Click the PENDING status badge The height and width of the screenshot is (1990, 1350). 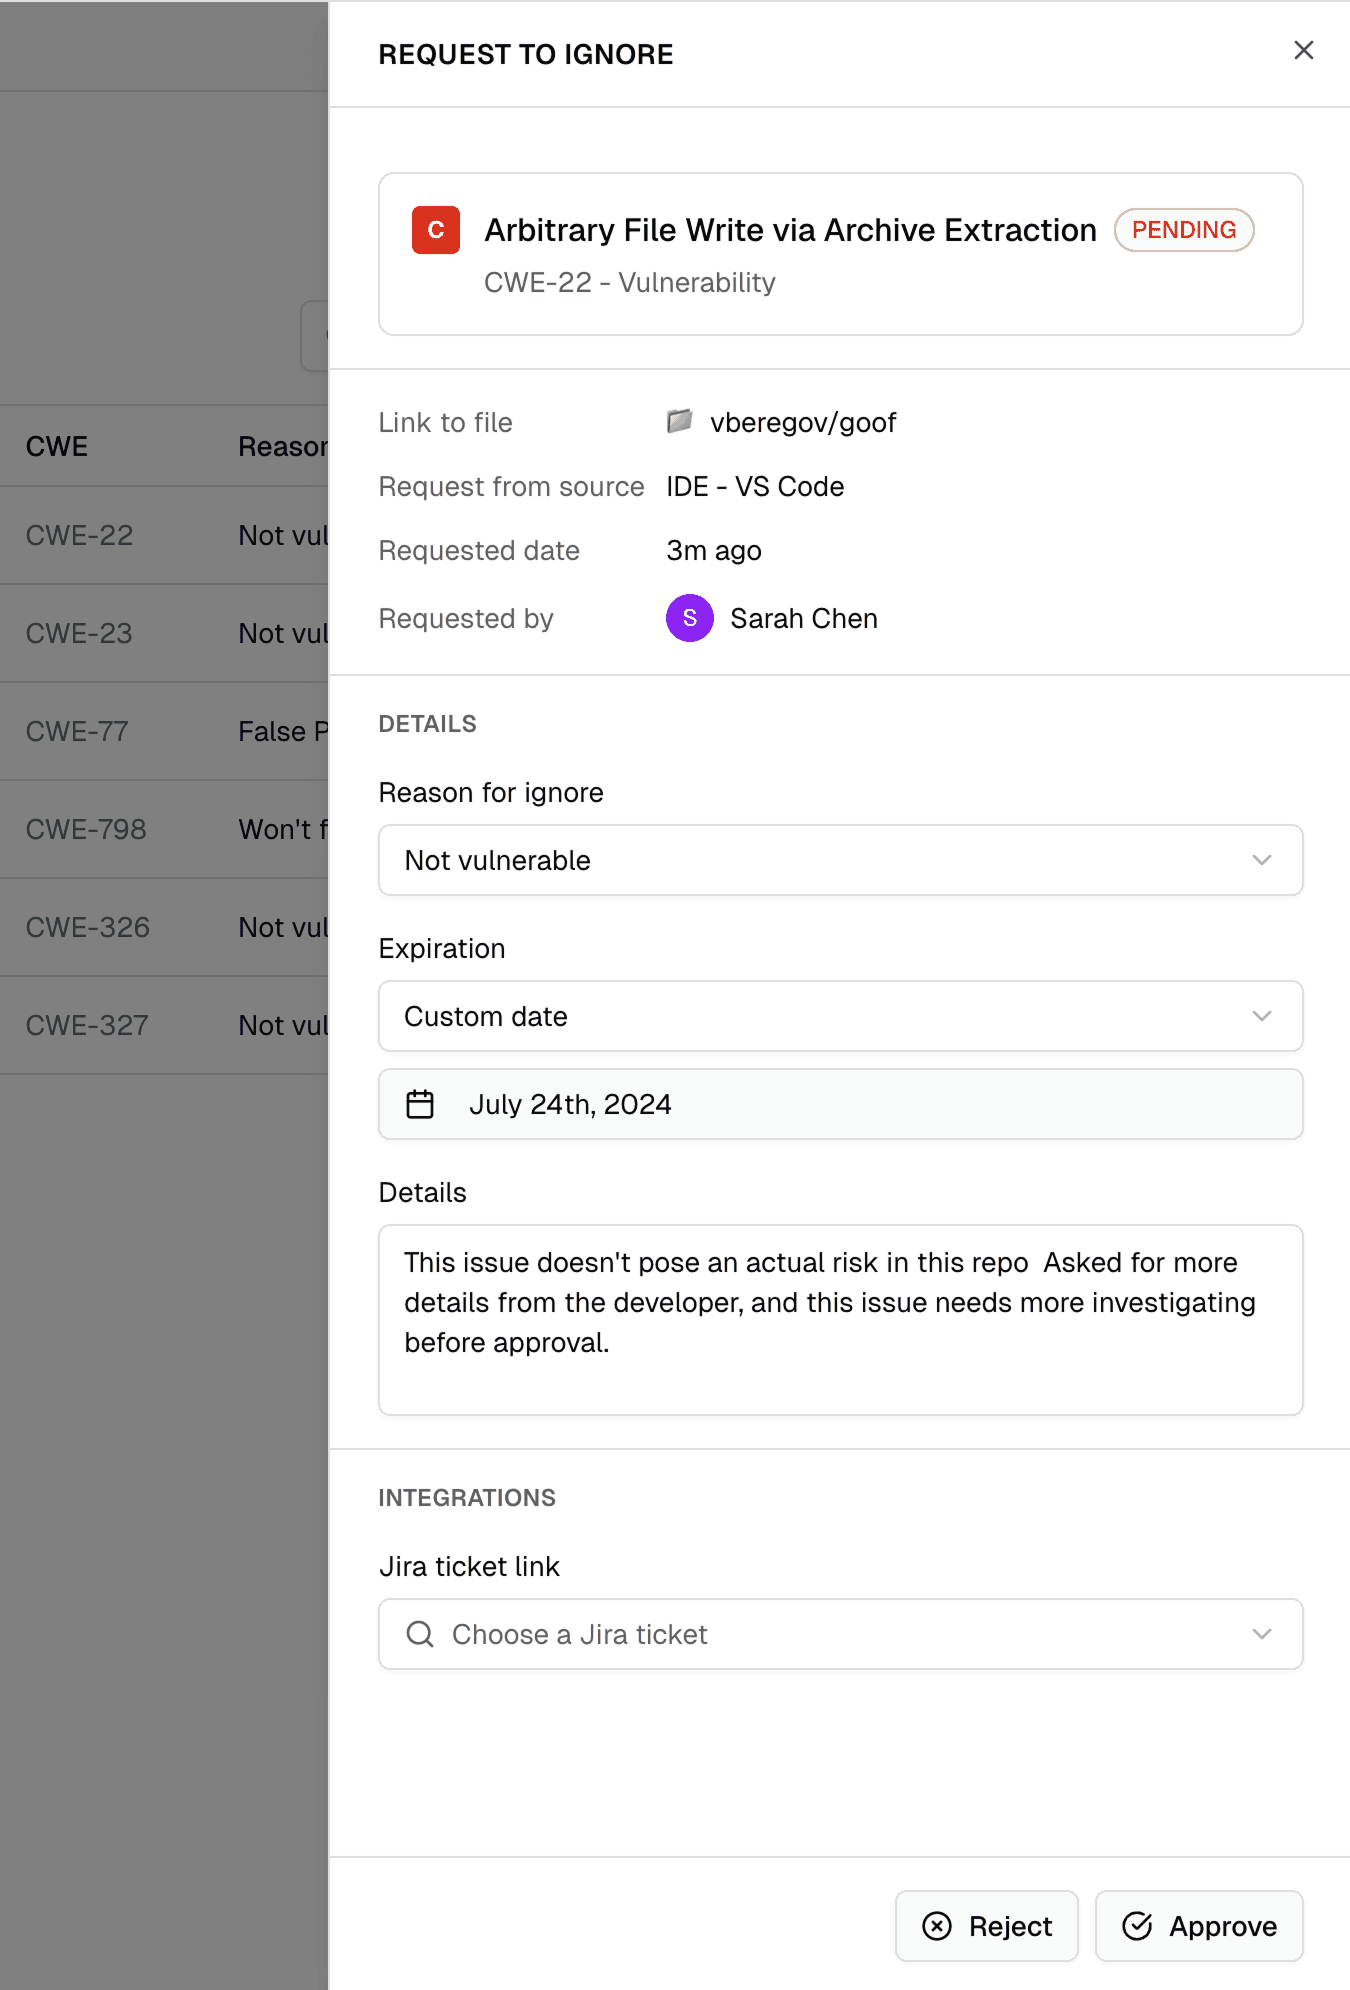click(x=1184, y=230)
